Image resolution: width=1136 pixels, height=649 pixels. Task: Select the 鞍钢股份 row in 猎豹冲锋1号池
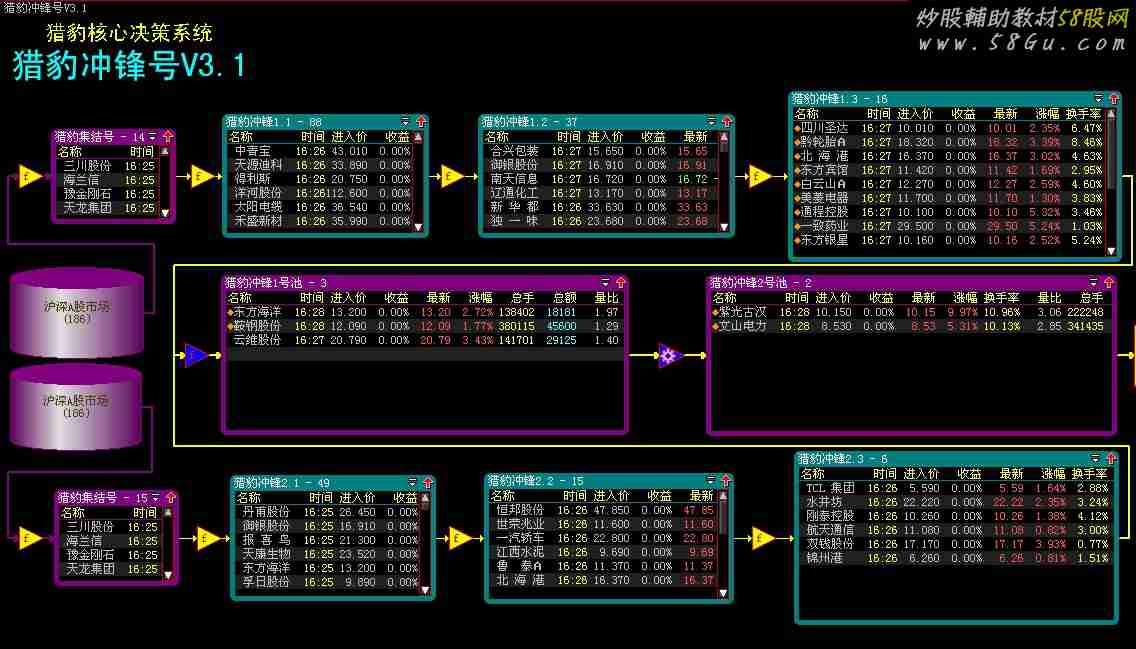point(424,326)
